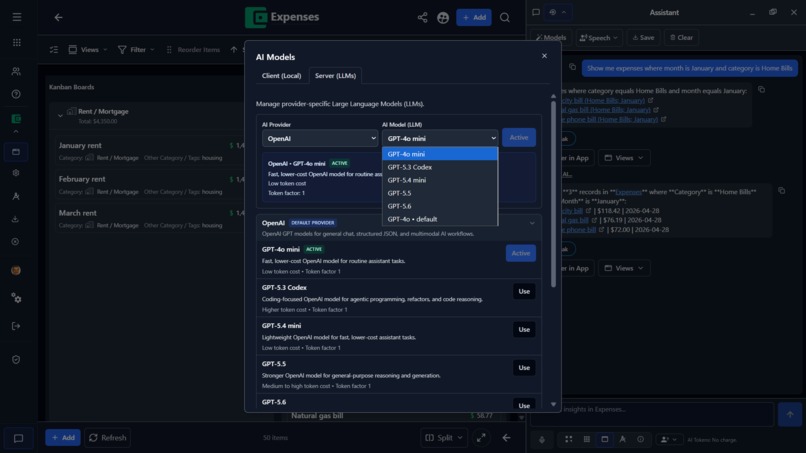Go back with the header arrow

[58, 17]
